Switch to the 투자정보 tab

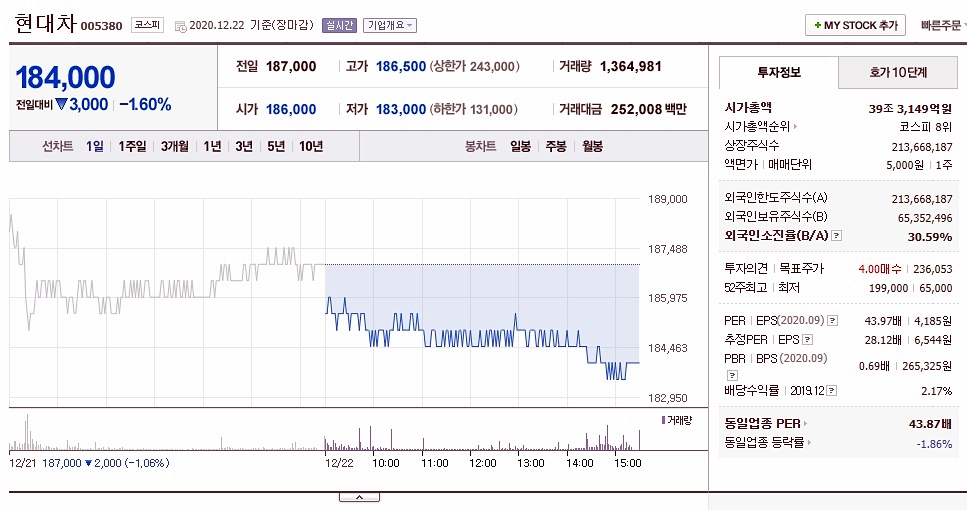click(x=779, y=73)
